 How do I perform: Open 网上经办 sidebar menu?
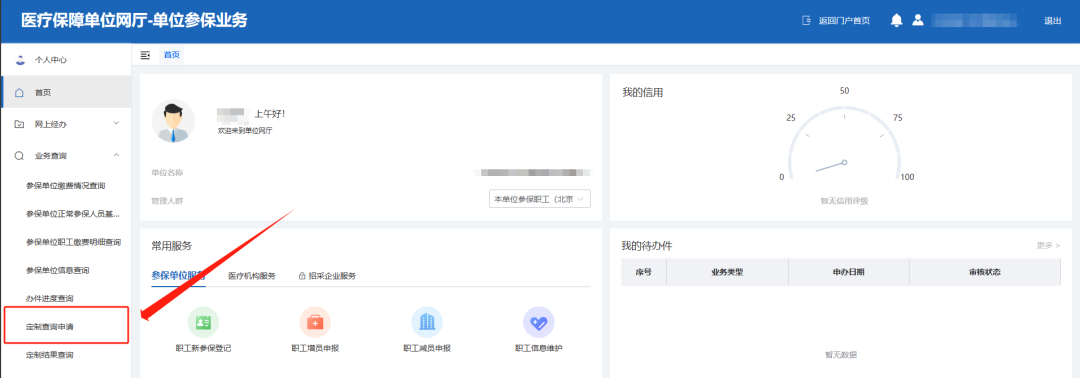pos(65,125)
